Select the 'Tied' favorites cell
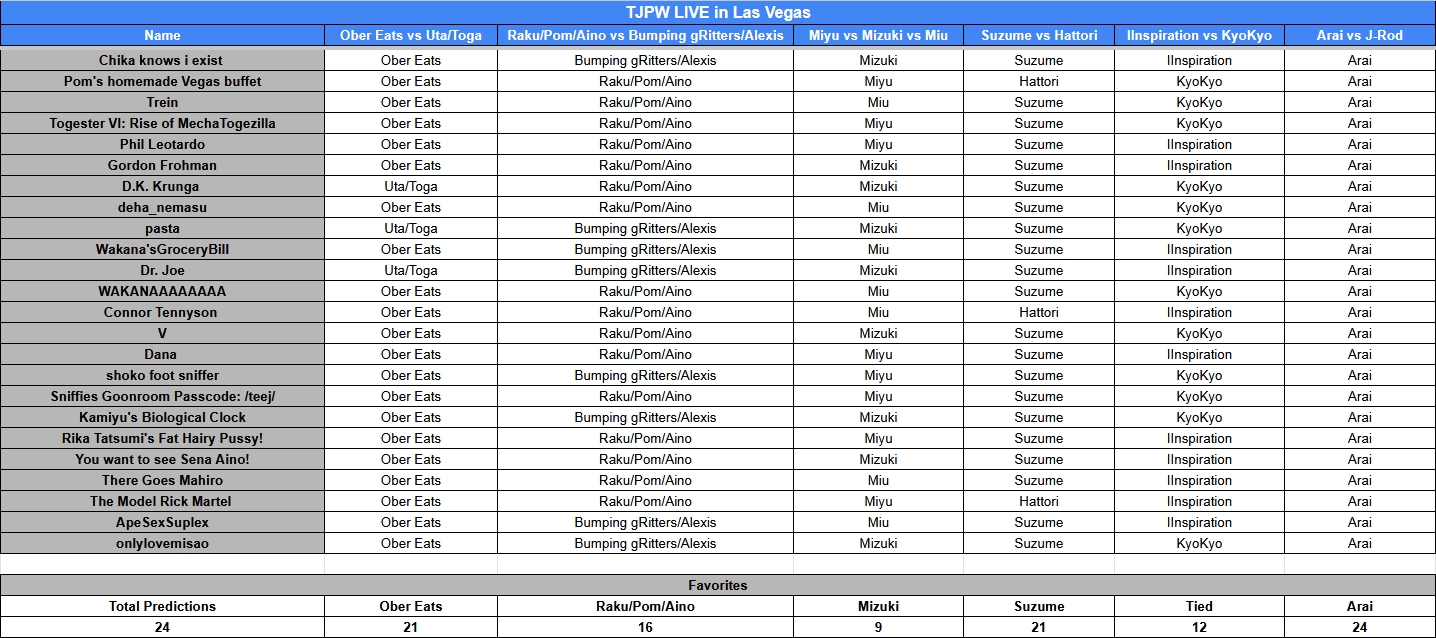1436x638 pixels. pos(1199,606)
